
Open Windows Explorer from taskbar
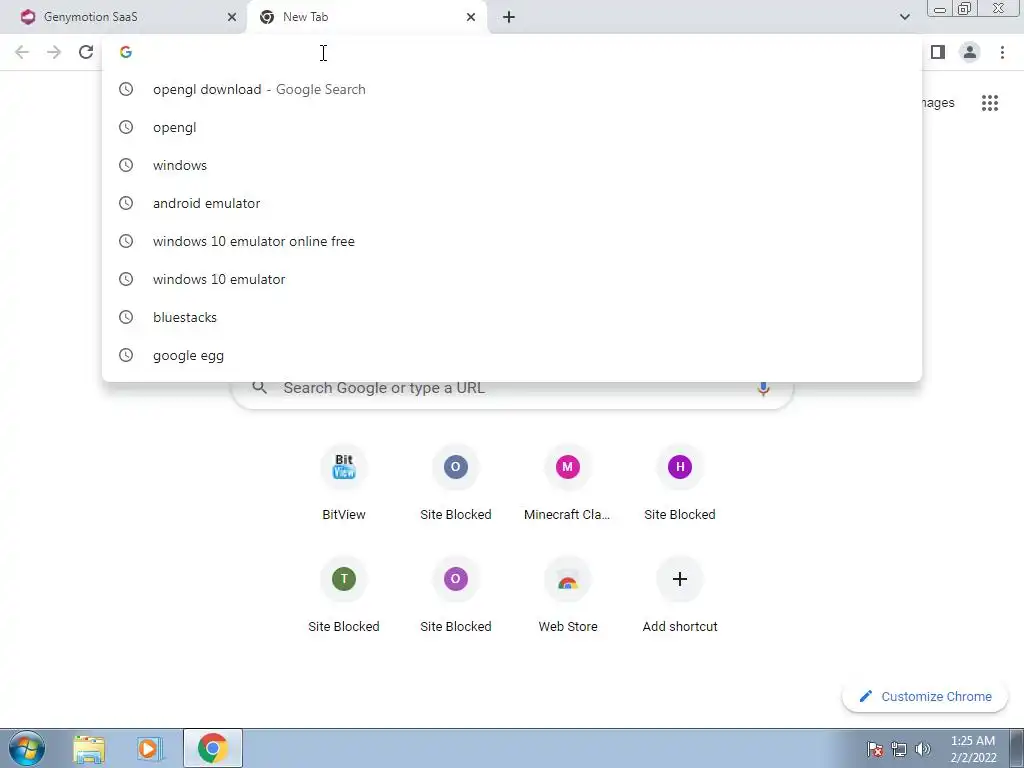coord(89,748)
